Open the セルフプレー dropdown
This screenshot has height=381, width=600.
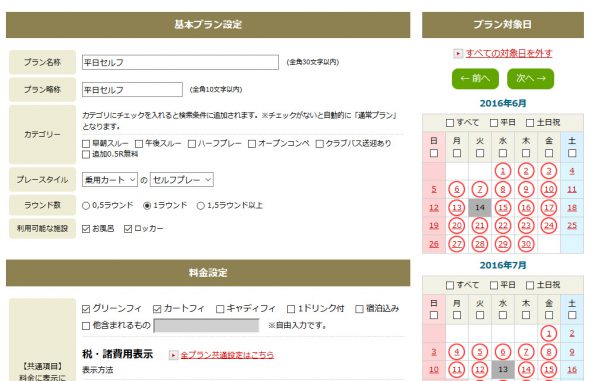pyautogui.click(x=182, y=179)
